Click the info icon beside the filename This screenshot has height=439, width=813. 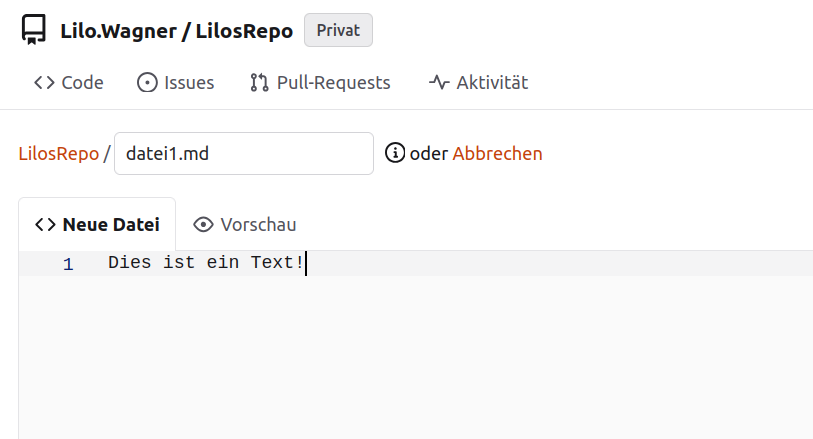[x=395, y=154]
